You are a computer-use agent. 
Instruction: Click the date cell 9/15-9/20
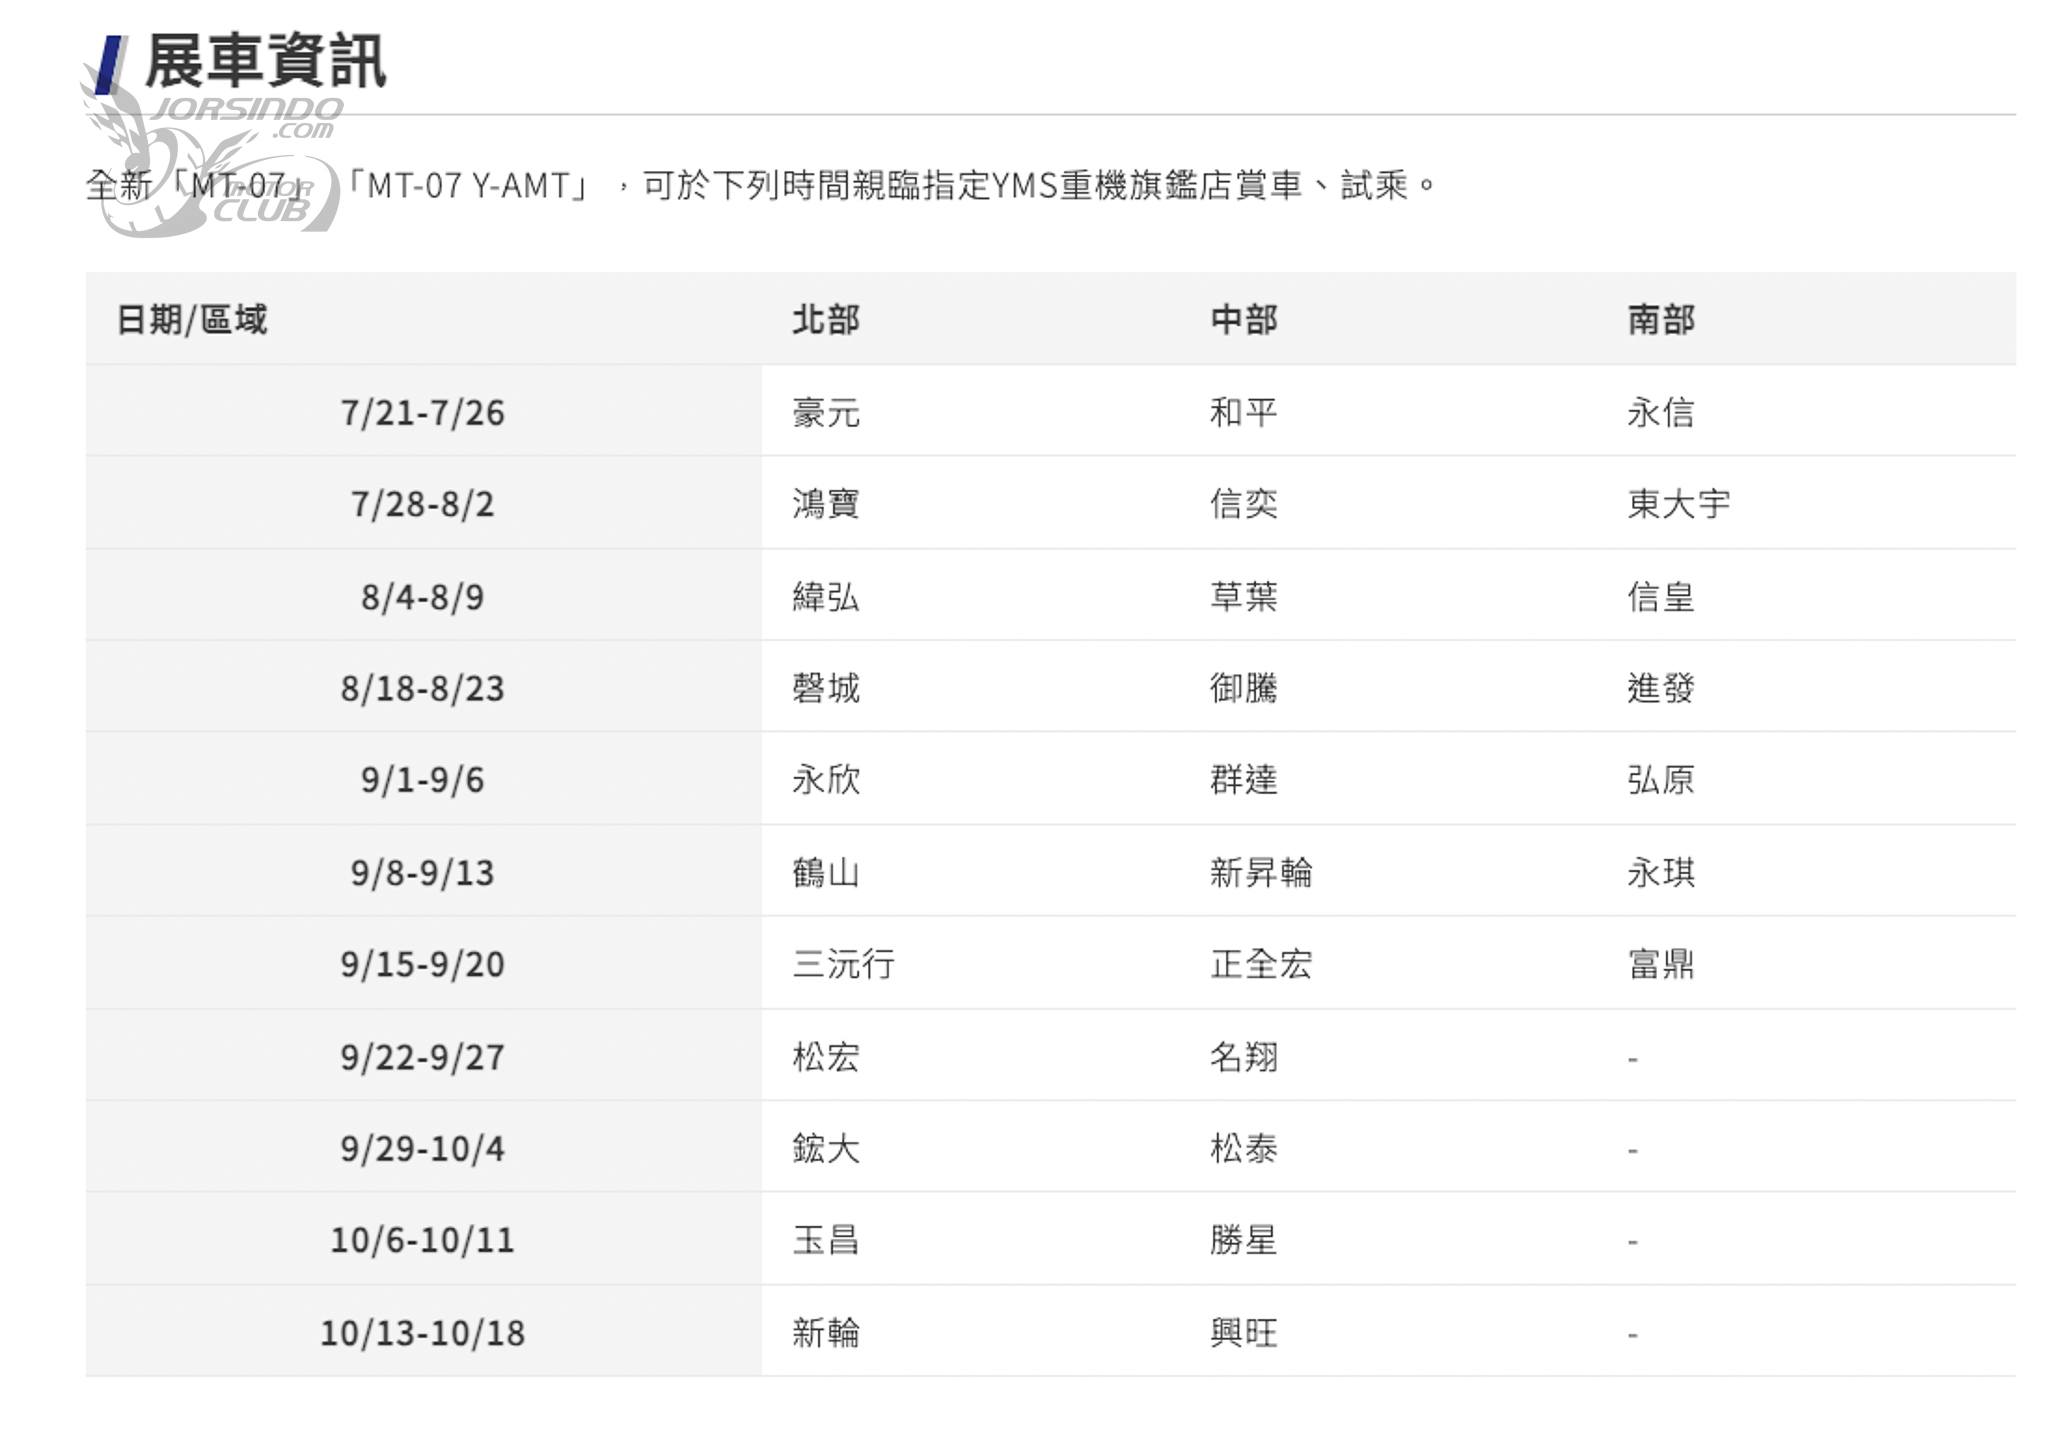click(423, 964)
